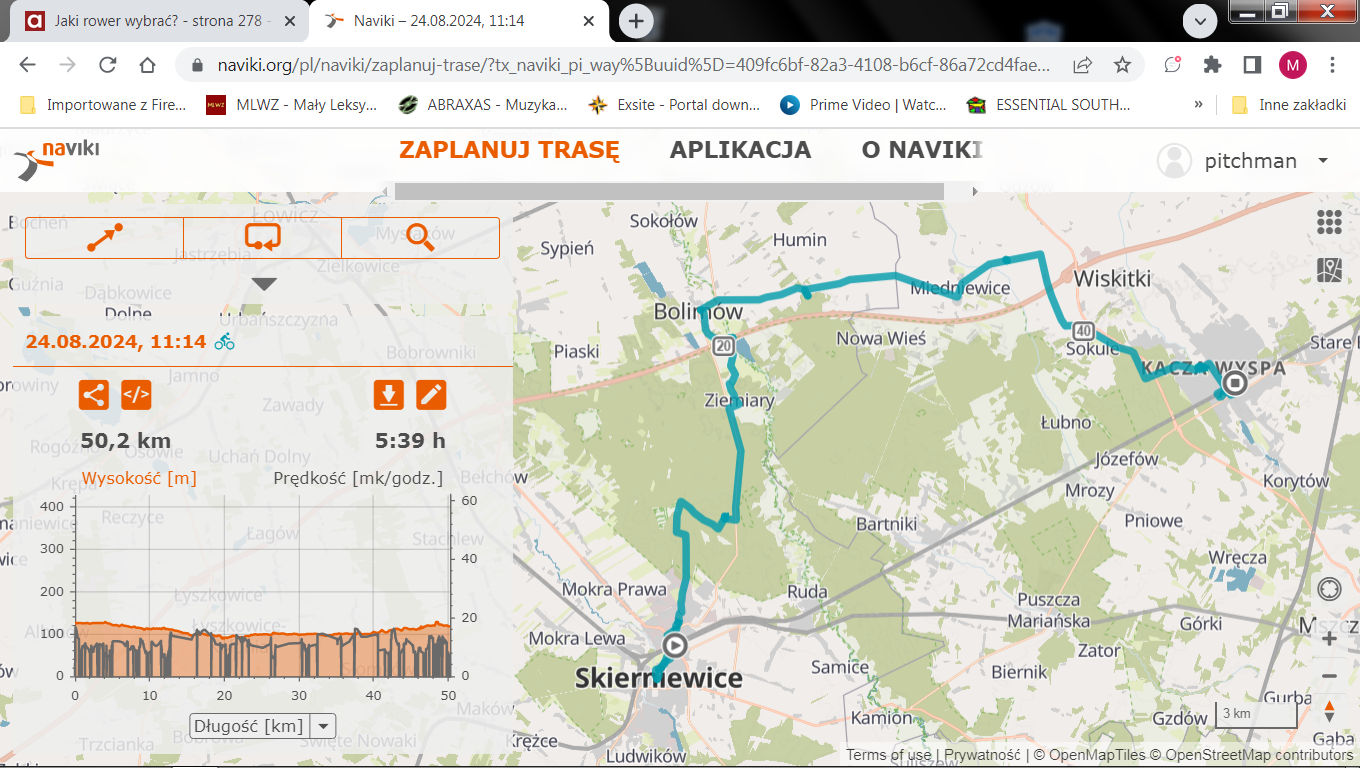
Task: Open Exsite Portal bookmark
Action: click(674, 104)
